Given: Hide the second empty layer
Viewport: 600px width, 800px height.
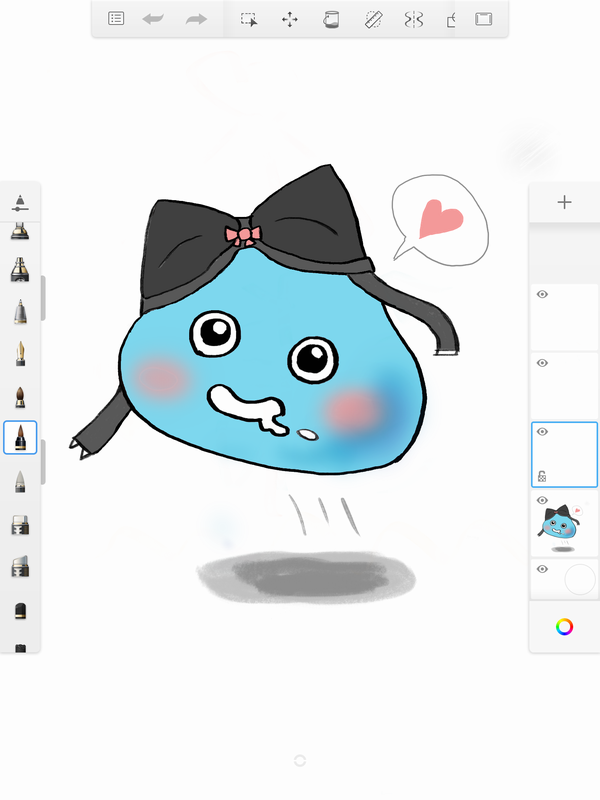Looking at the screenshot, I should click(542, 363).
